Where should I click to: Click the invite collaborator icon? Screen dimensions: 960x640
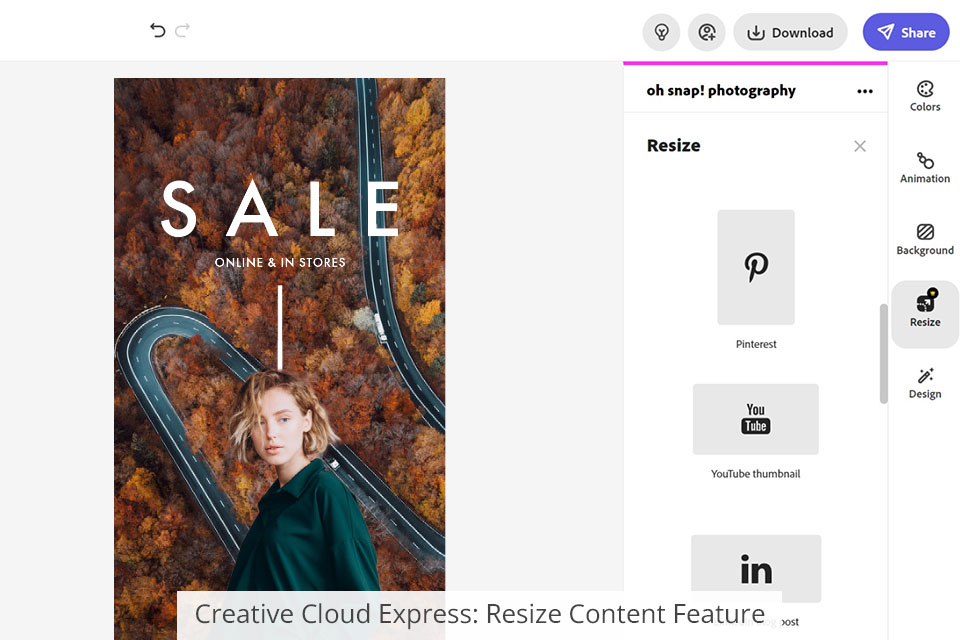coord(707,32)
